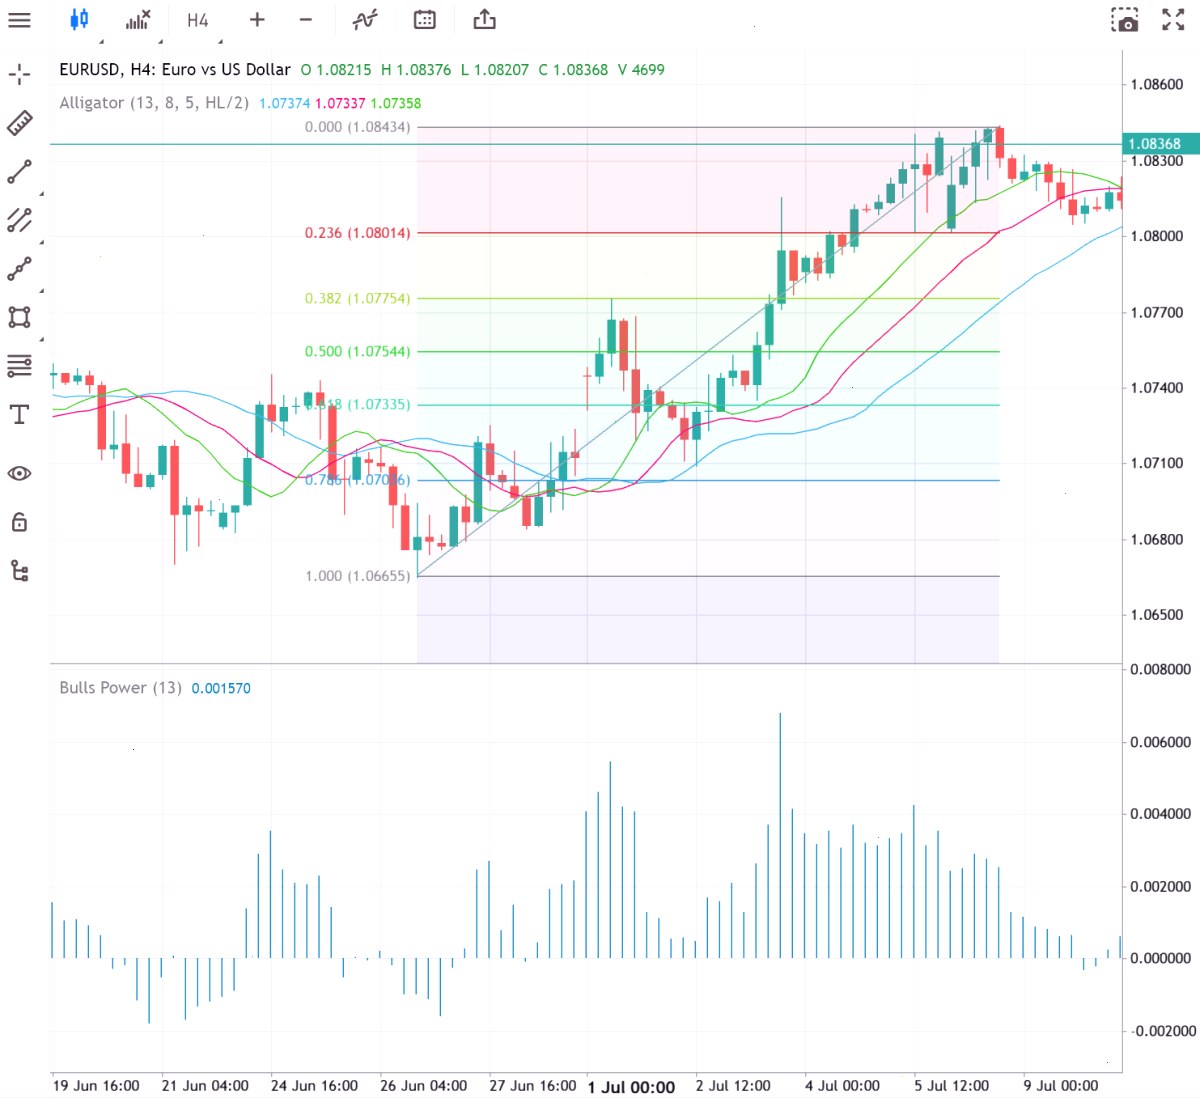Select the crosshair cursor tool

pos(19,74)
